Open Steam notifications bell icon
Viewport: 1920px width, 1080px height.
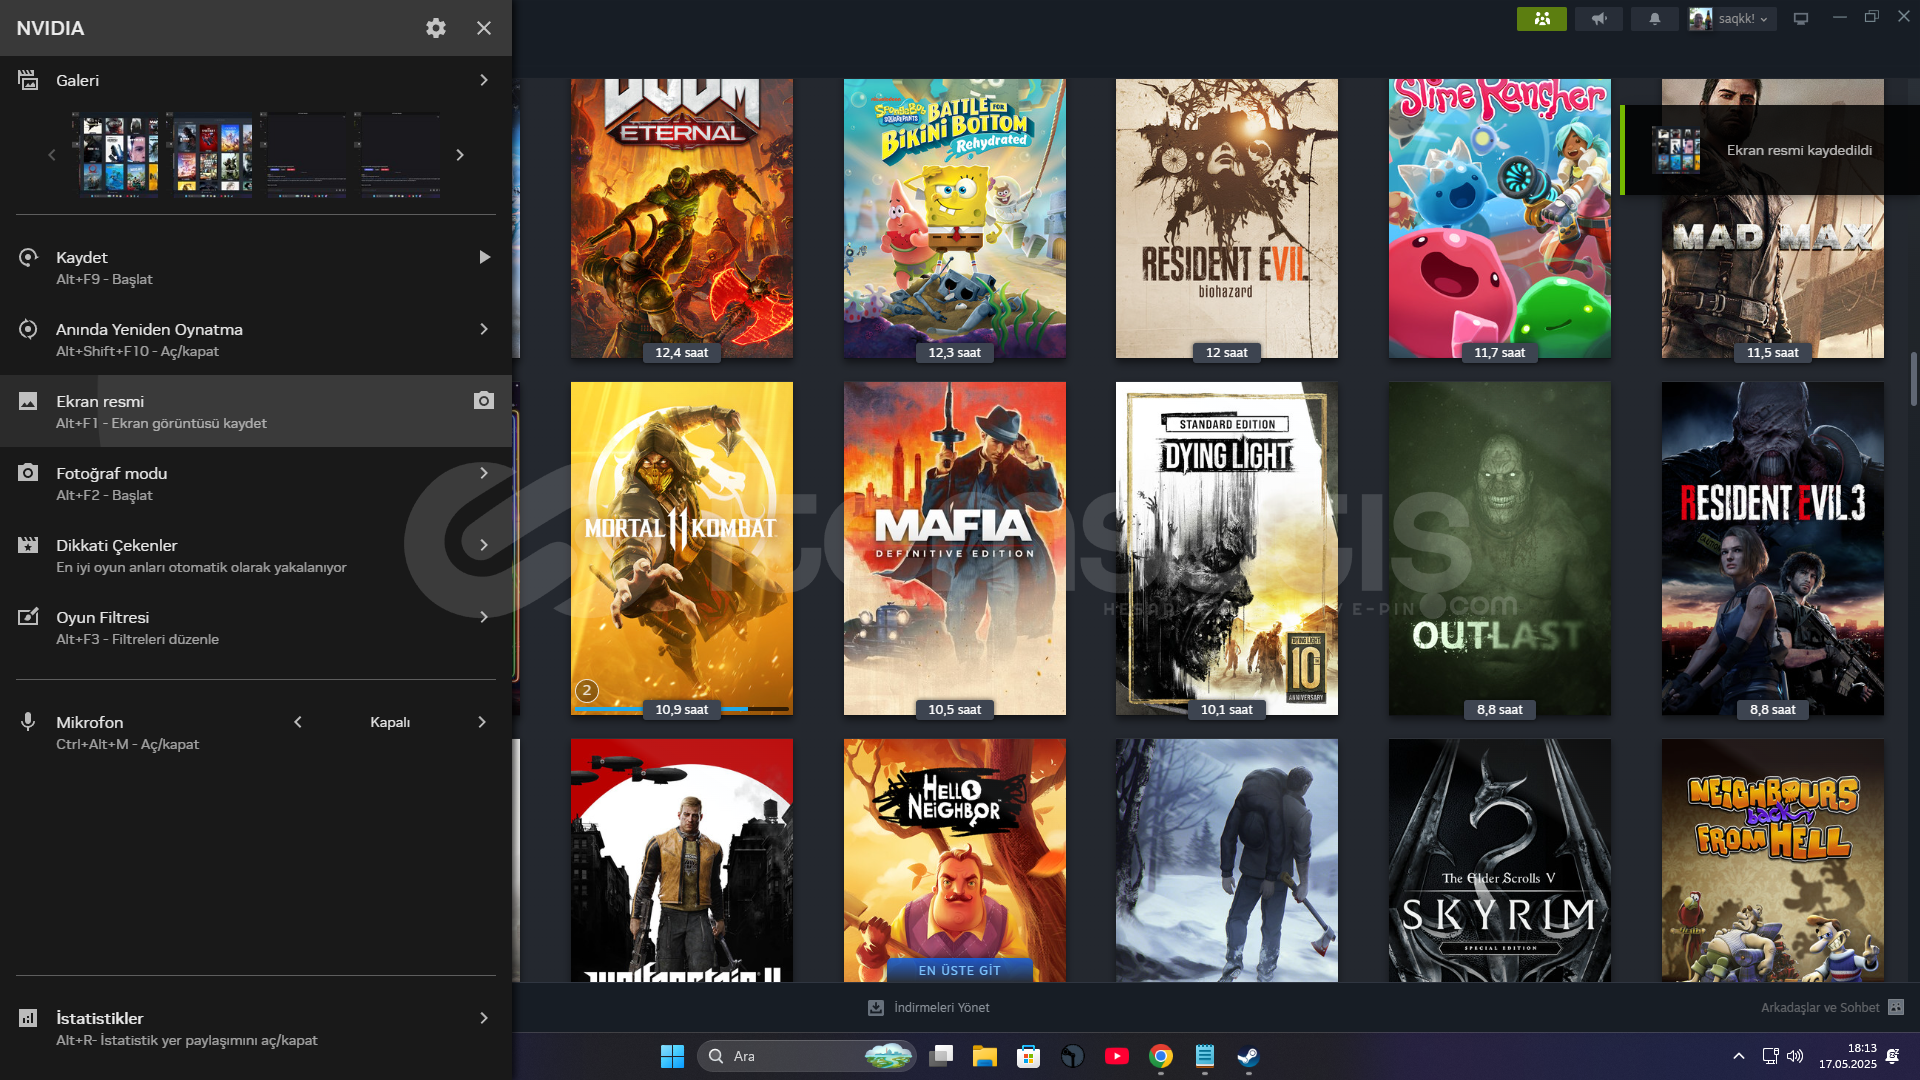click(1655, 19)
